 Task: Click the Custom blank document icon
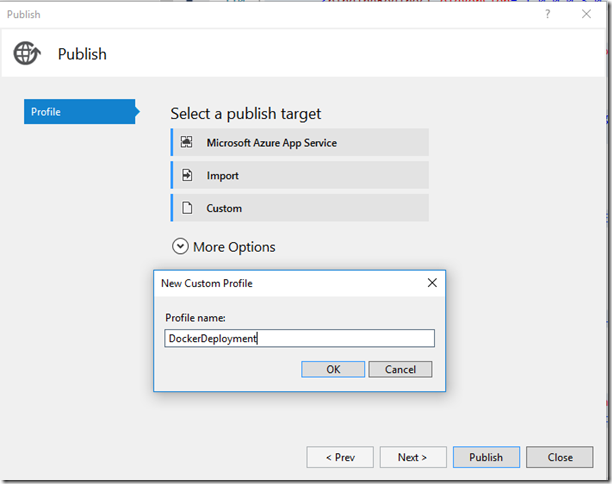[187, 208]
